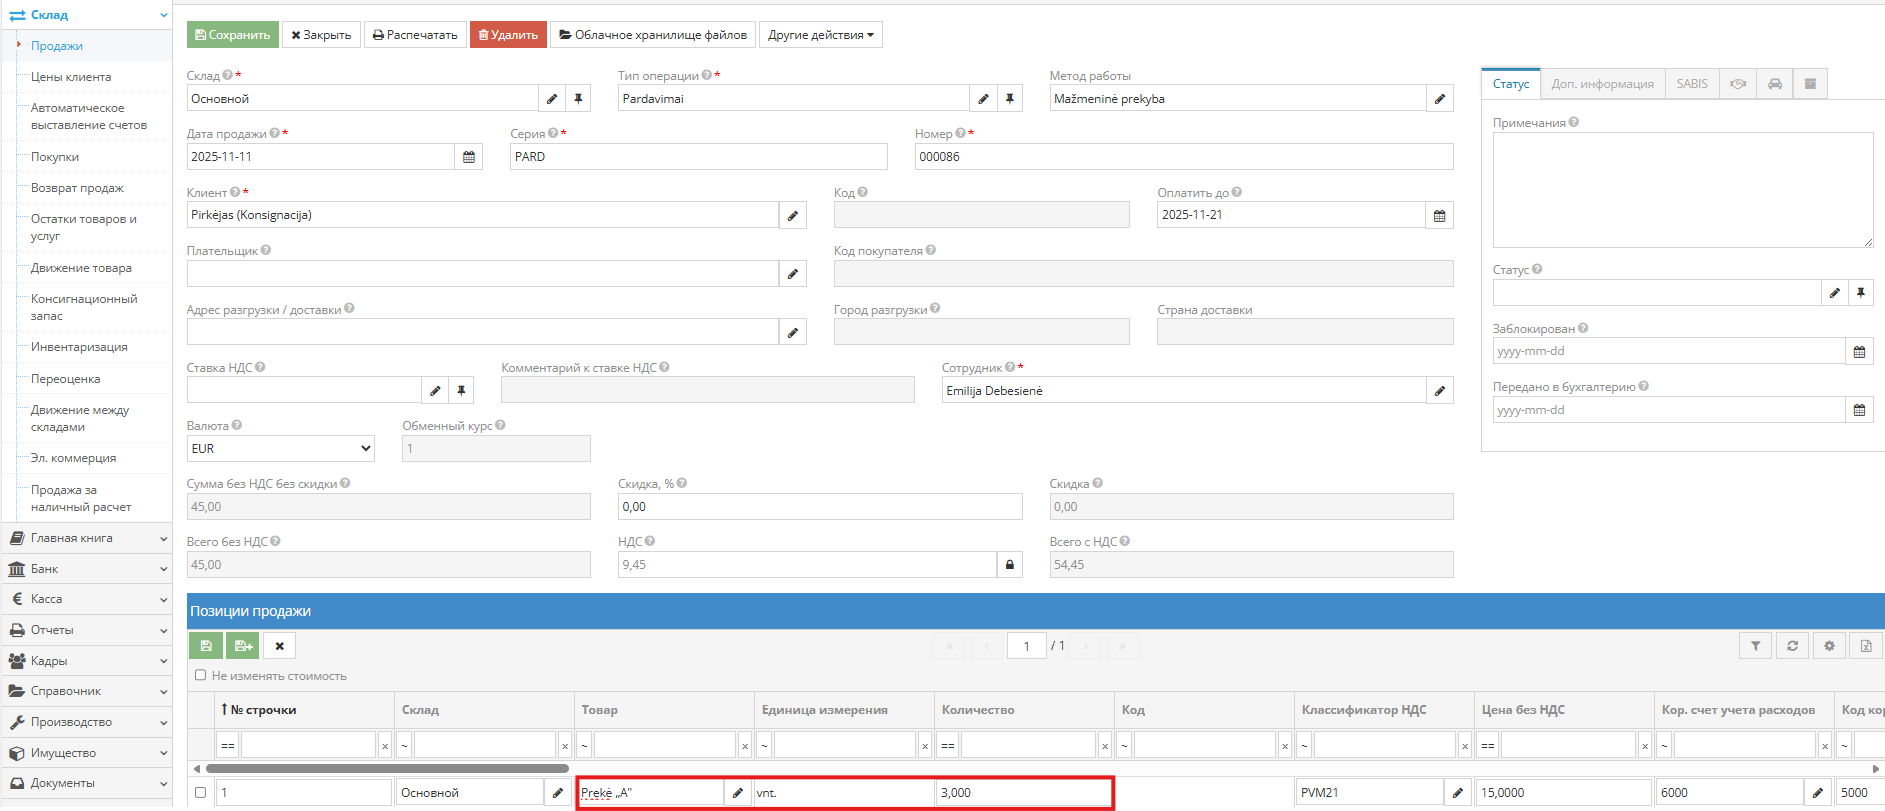Switch to the Доп. информация tab
The width and height of the screenshot is (1885, 811).
1602,84
